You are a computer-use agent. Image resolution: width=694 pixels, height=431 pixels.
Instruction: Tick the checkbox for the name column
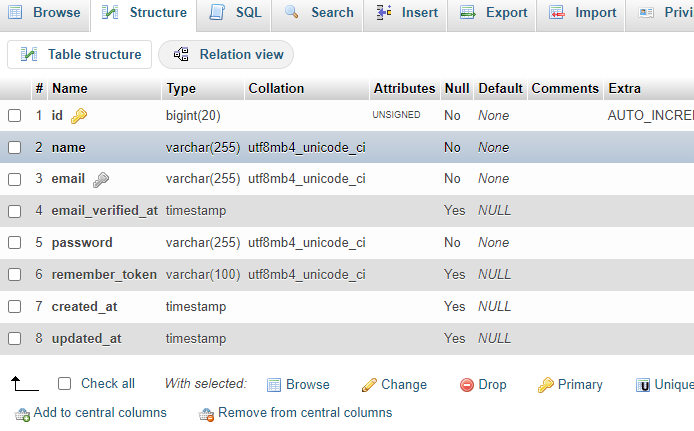(15, 148)
